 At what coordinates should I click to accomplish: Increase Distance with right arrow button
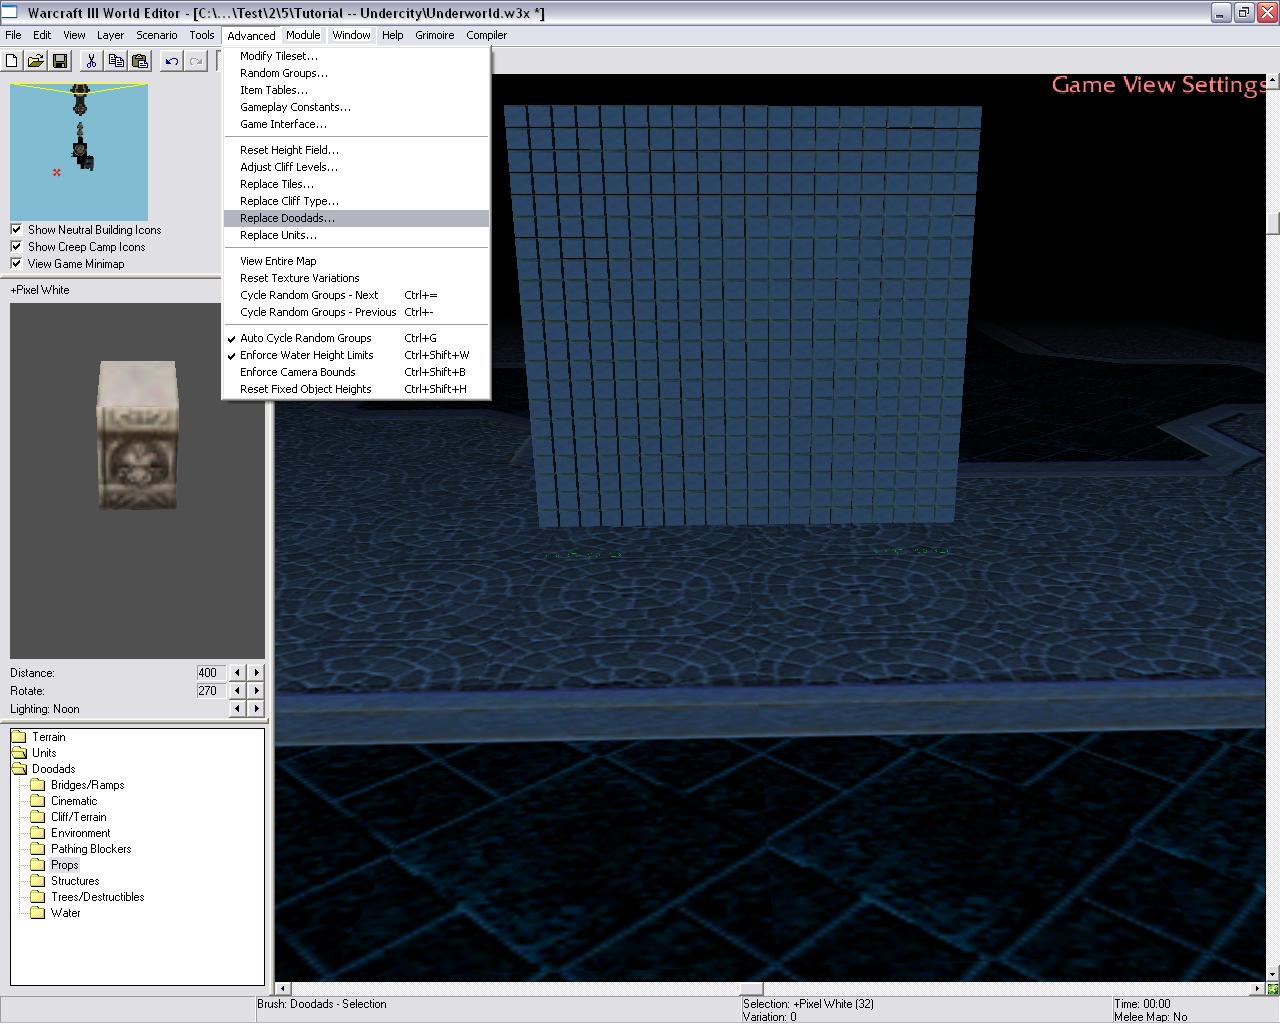click(x=257, y=673)
